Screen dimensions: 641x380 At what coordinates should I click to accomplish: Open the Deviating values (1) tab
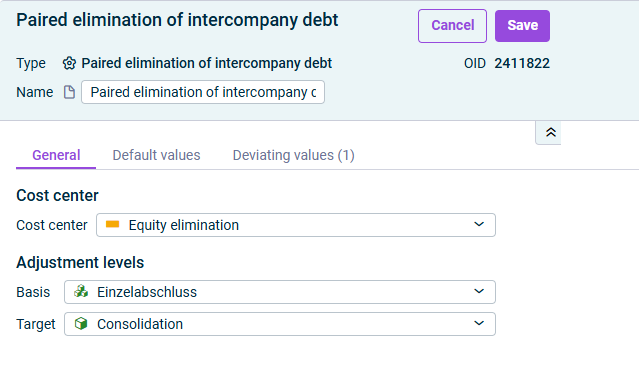coord(294,155)
